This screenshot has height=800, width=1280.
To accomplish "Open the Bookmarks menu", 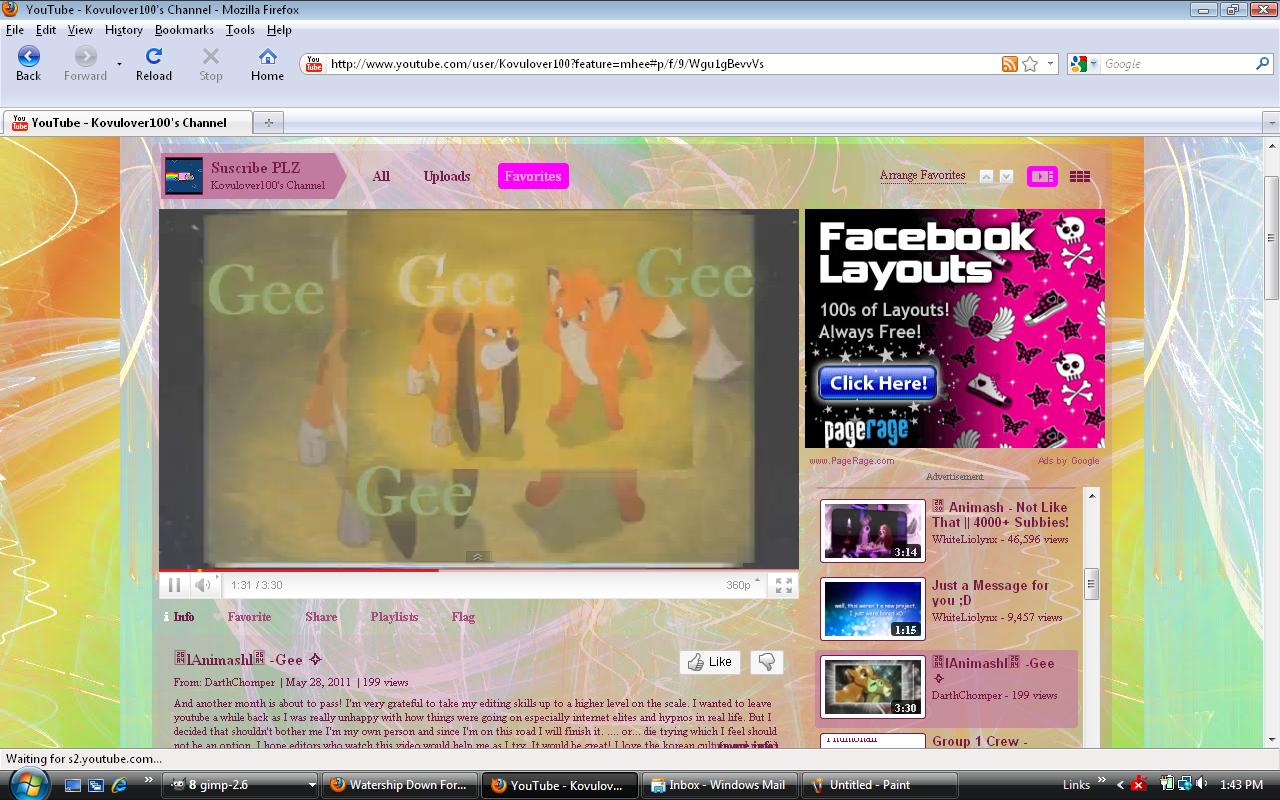I will [184, 30].
